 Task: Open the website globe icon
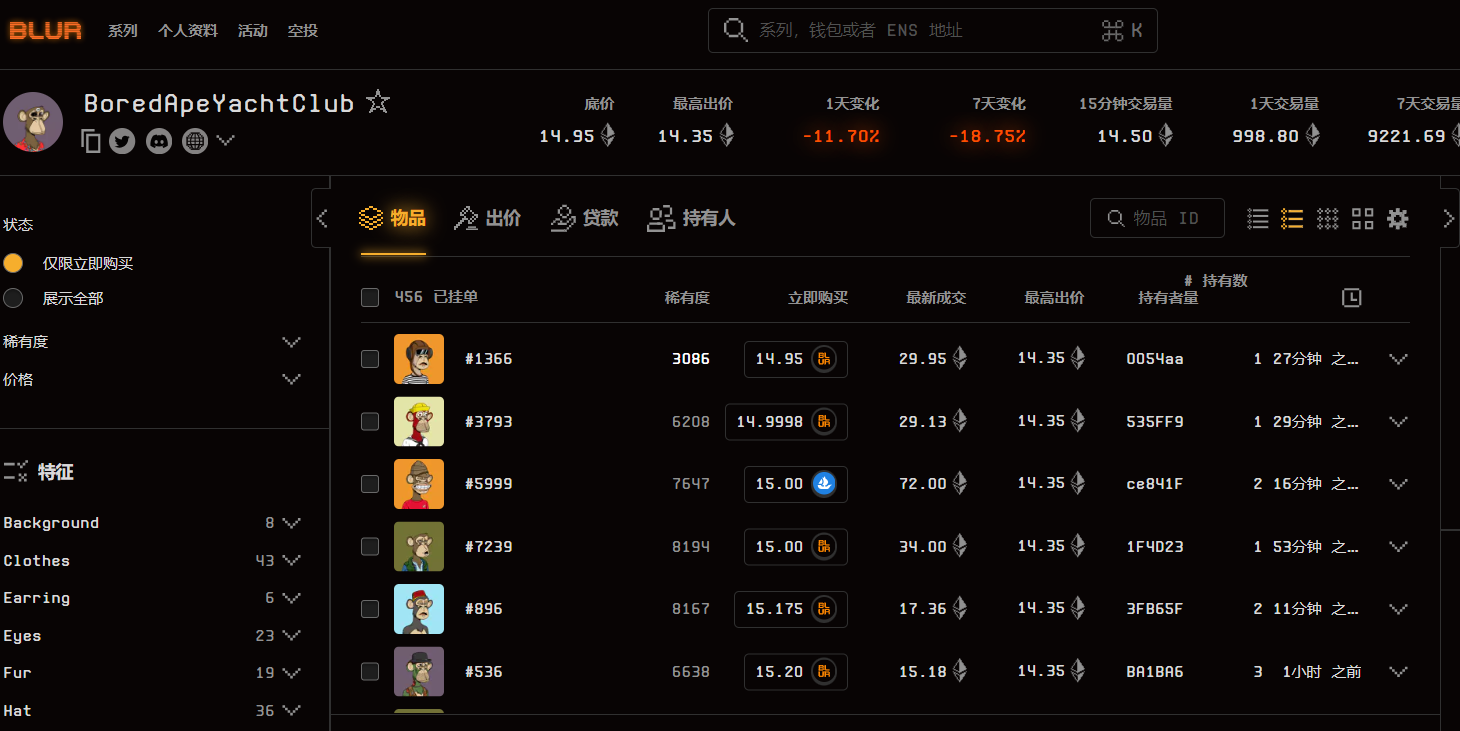coord(195,141)
